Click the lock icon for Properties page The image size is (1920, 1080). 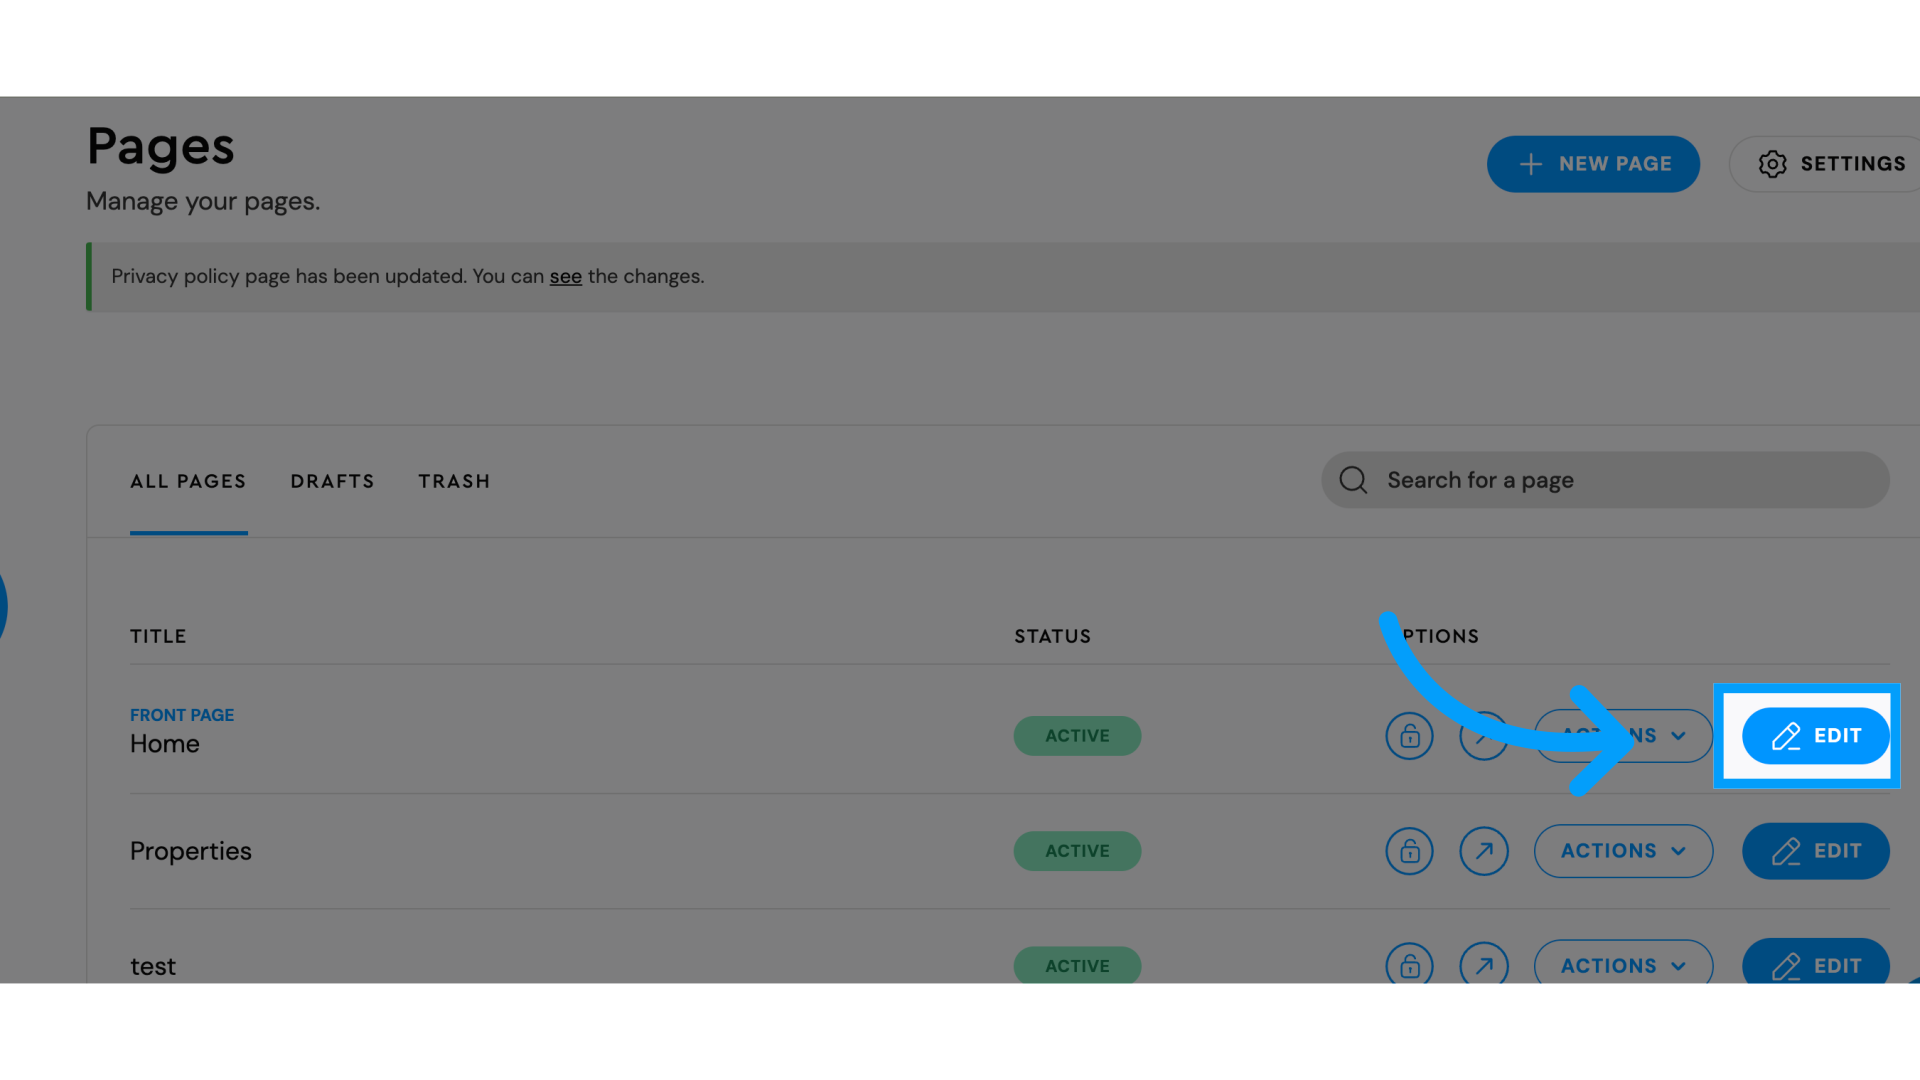point(1410,851)
